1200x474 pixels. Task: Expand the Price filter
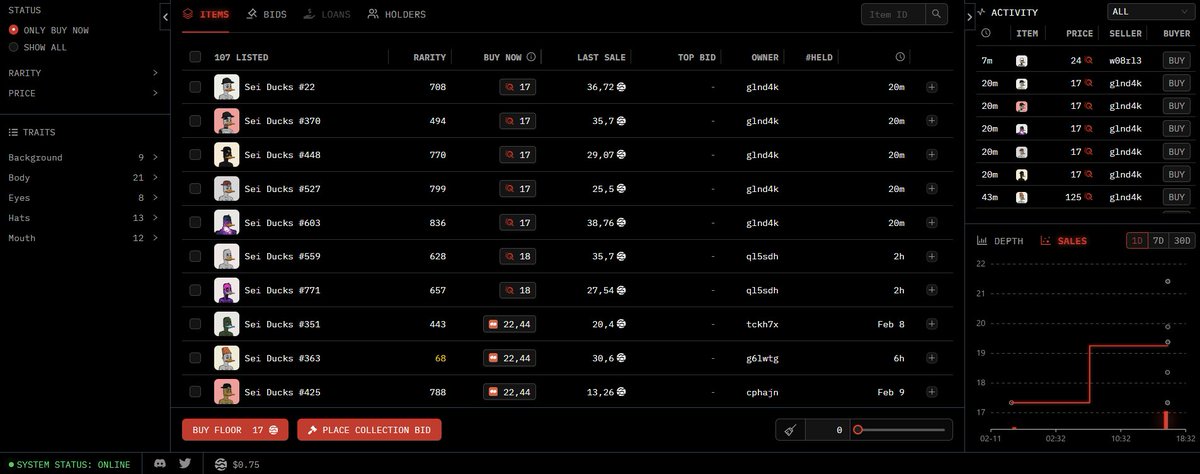pyautogui.click(x=83, y=93)
